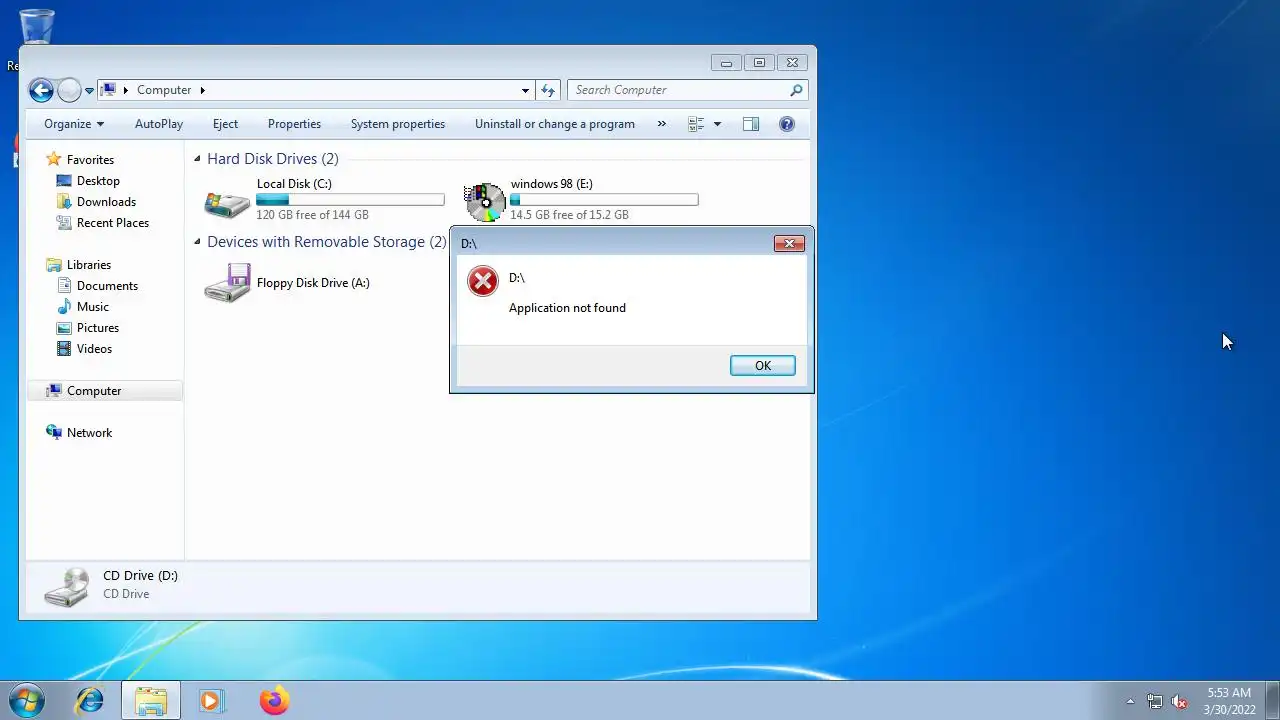Select Network in navigation pane
Image resolution: width=1280 pixels, height=720 pixels.
coord(89,433)
